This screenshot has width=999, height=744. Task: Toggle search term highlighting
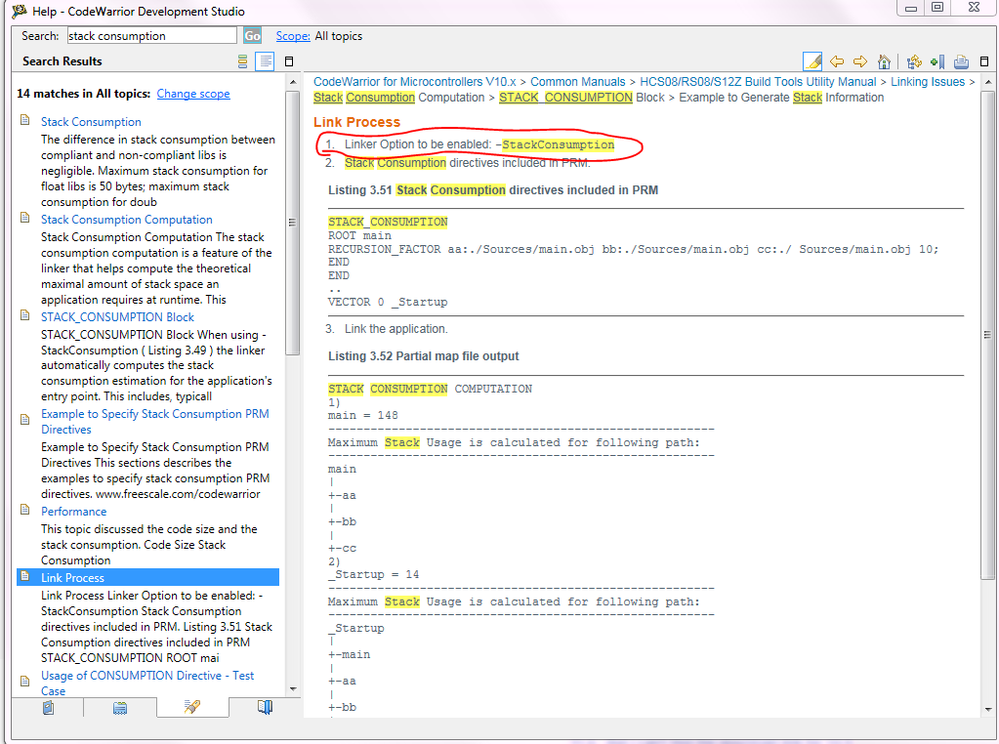813,61
